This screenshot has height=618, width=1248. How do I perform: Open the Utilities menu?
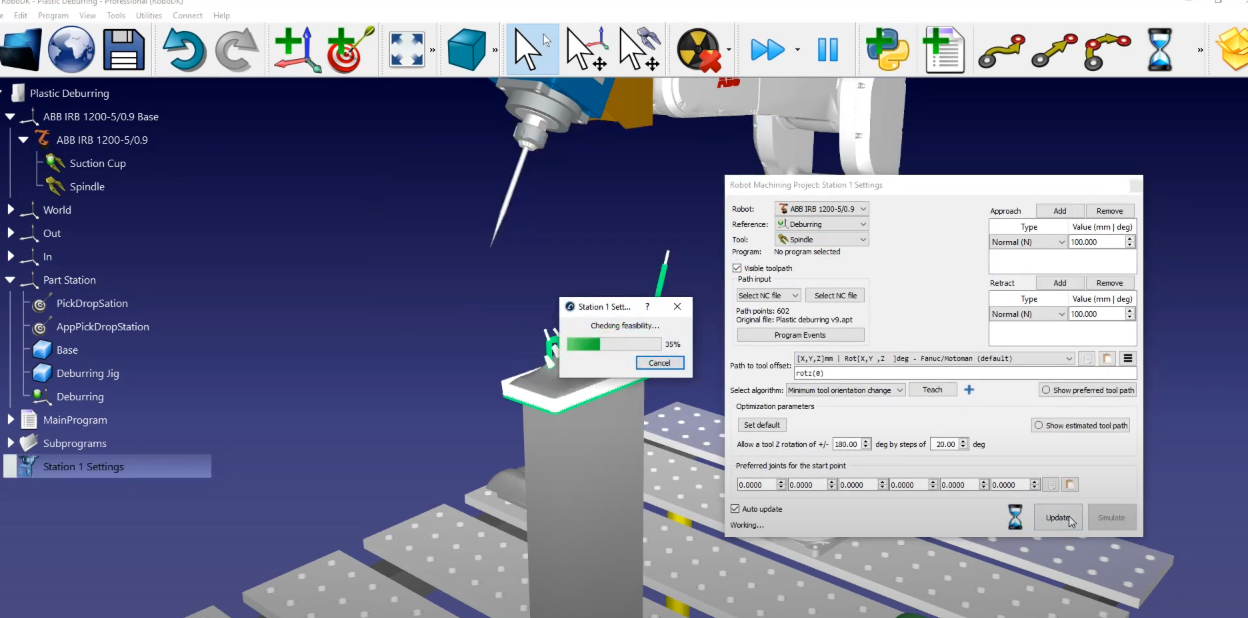point(148,16)
